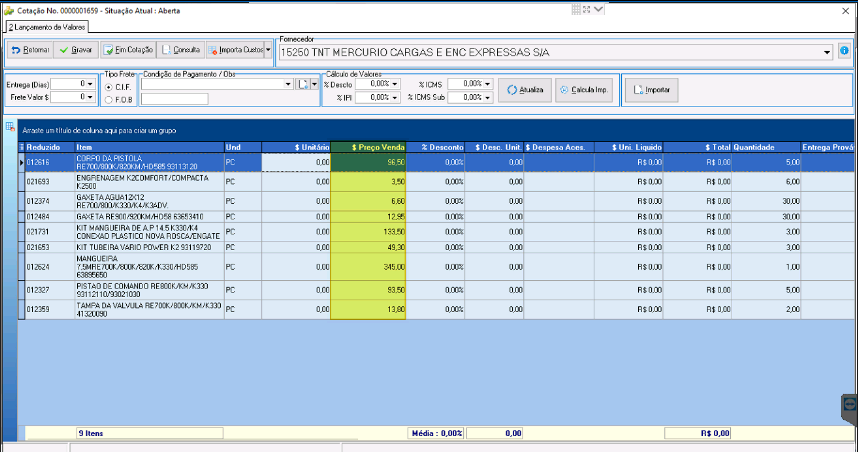This screenshot has height=452, width=858.
Task: Select the F.O.B freight radio option
Action: pyautogui.click(x=108, y=100)
